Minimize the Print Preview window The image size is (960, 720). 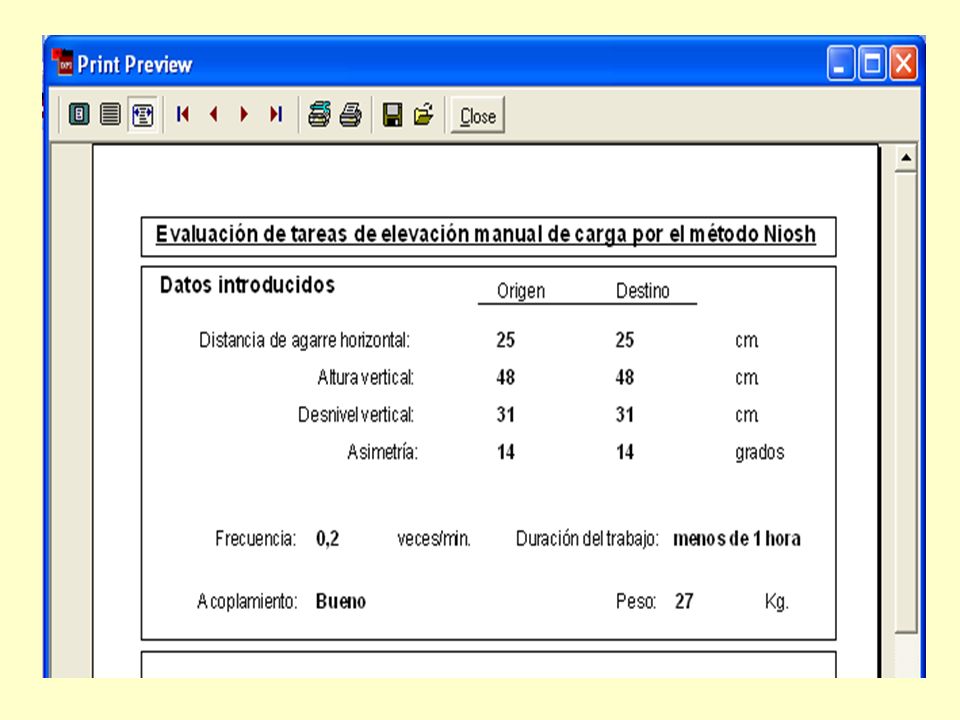click(x=841, y=62)
